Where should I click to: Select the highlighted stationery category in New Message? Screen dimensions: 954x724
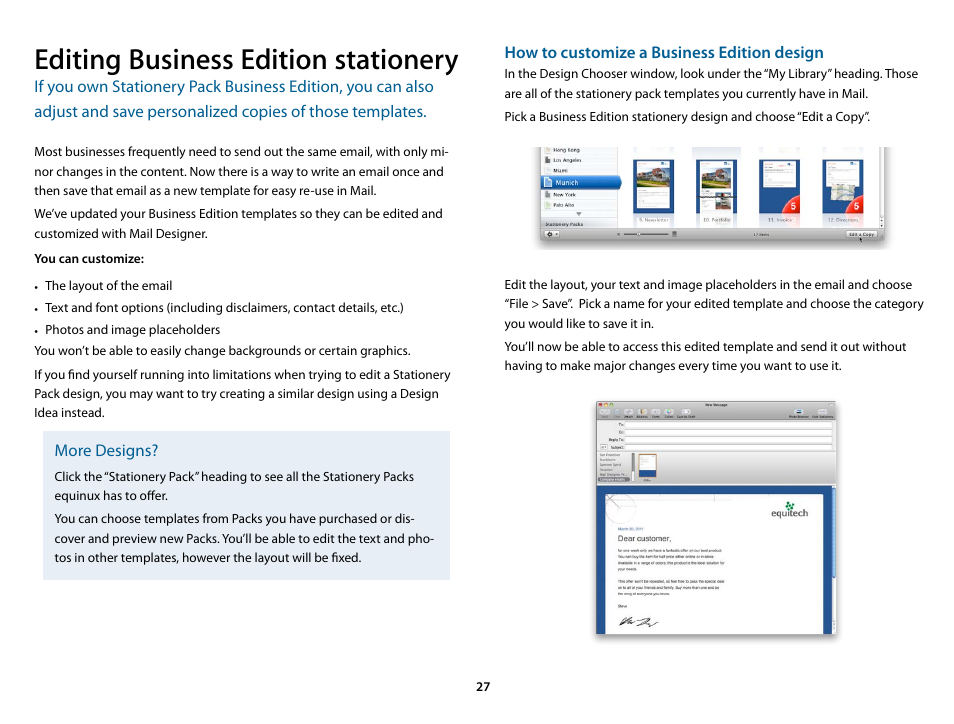[x=613, y=479]
